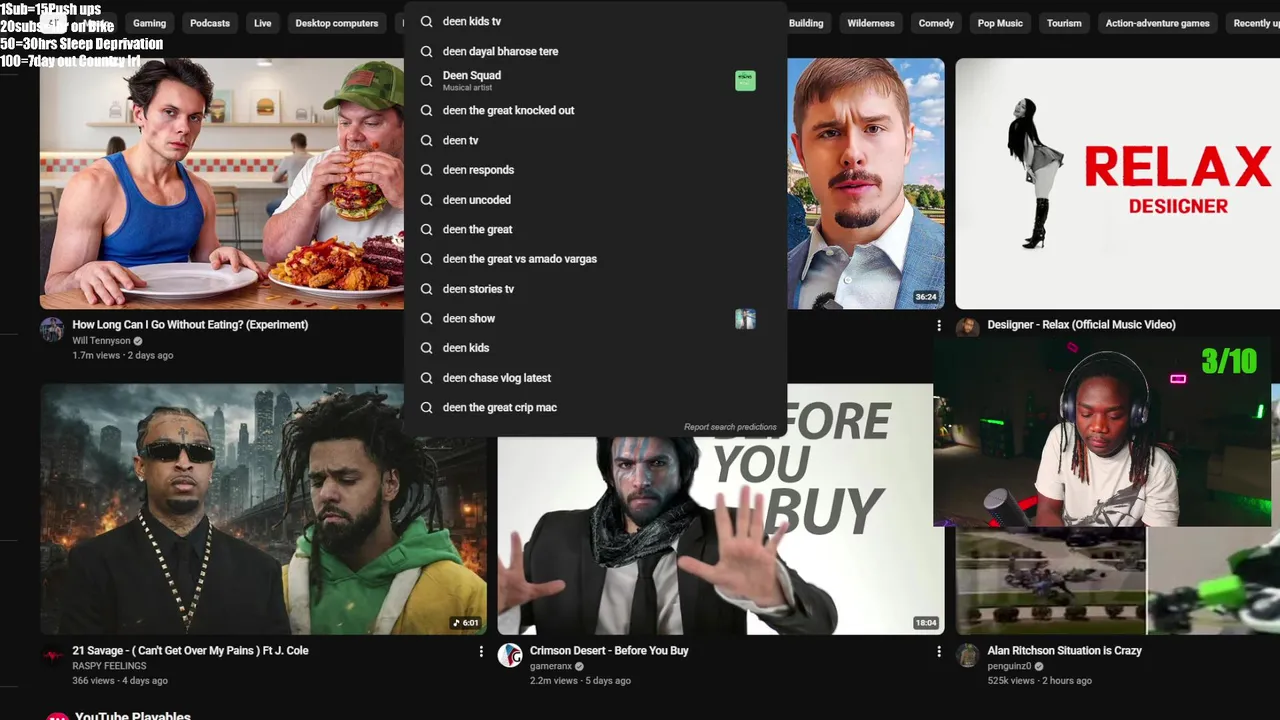Open 'Crimson Desert - Before You Buy' title

(609, 651)
